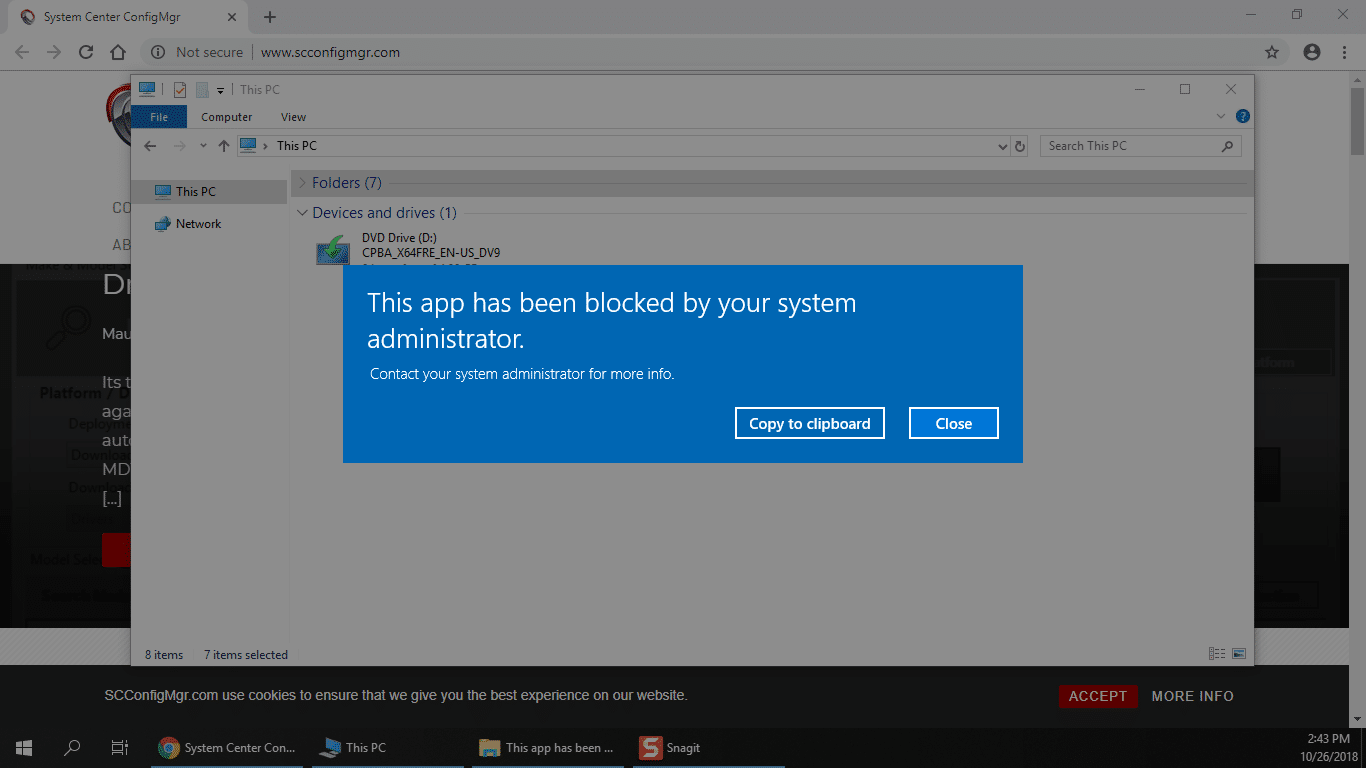
Task: Open File Explorer's blue help icon
Action: tap(1242, 117)
